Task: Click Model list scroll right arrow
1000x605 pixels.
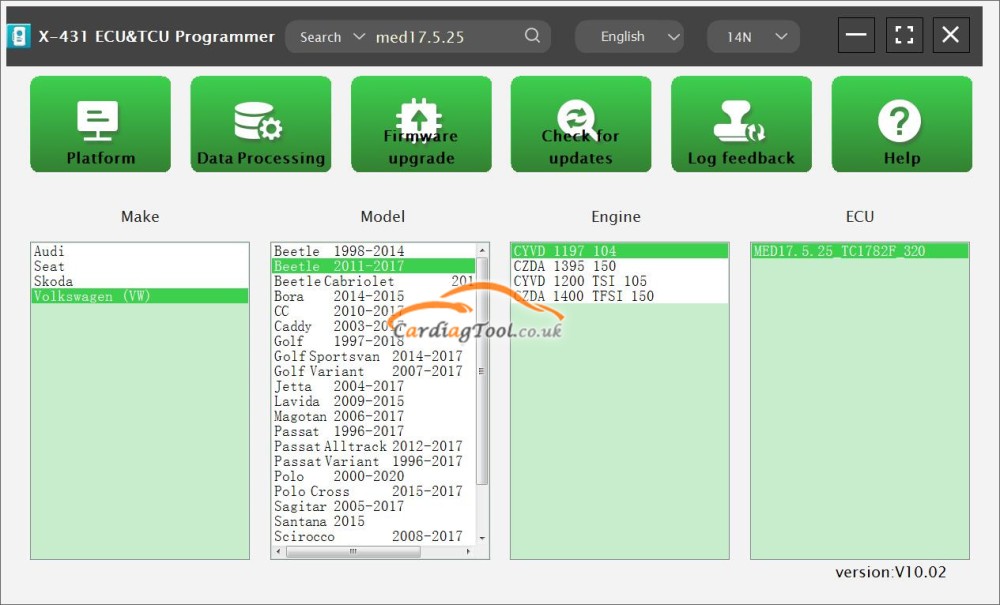Action: click(x=469, y=551)
